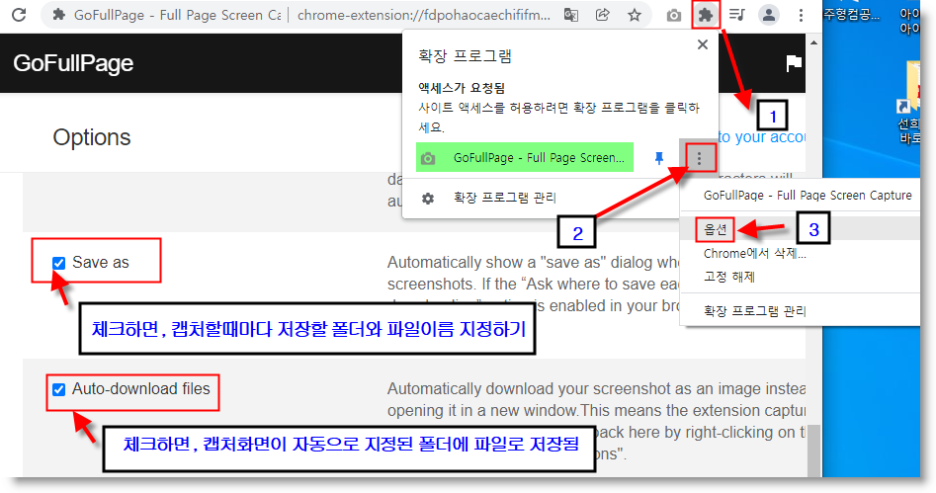Share this page via the share icon

(602, 15)
